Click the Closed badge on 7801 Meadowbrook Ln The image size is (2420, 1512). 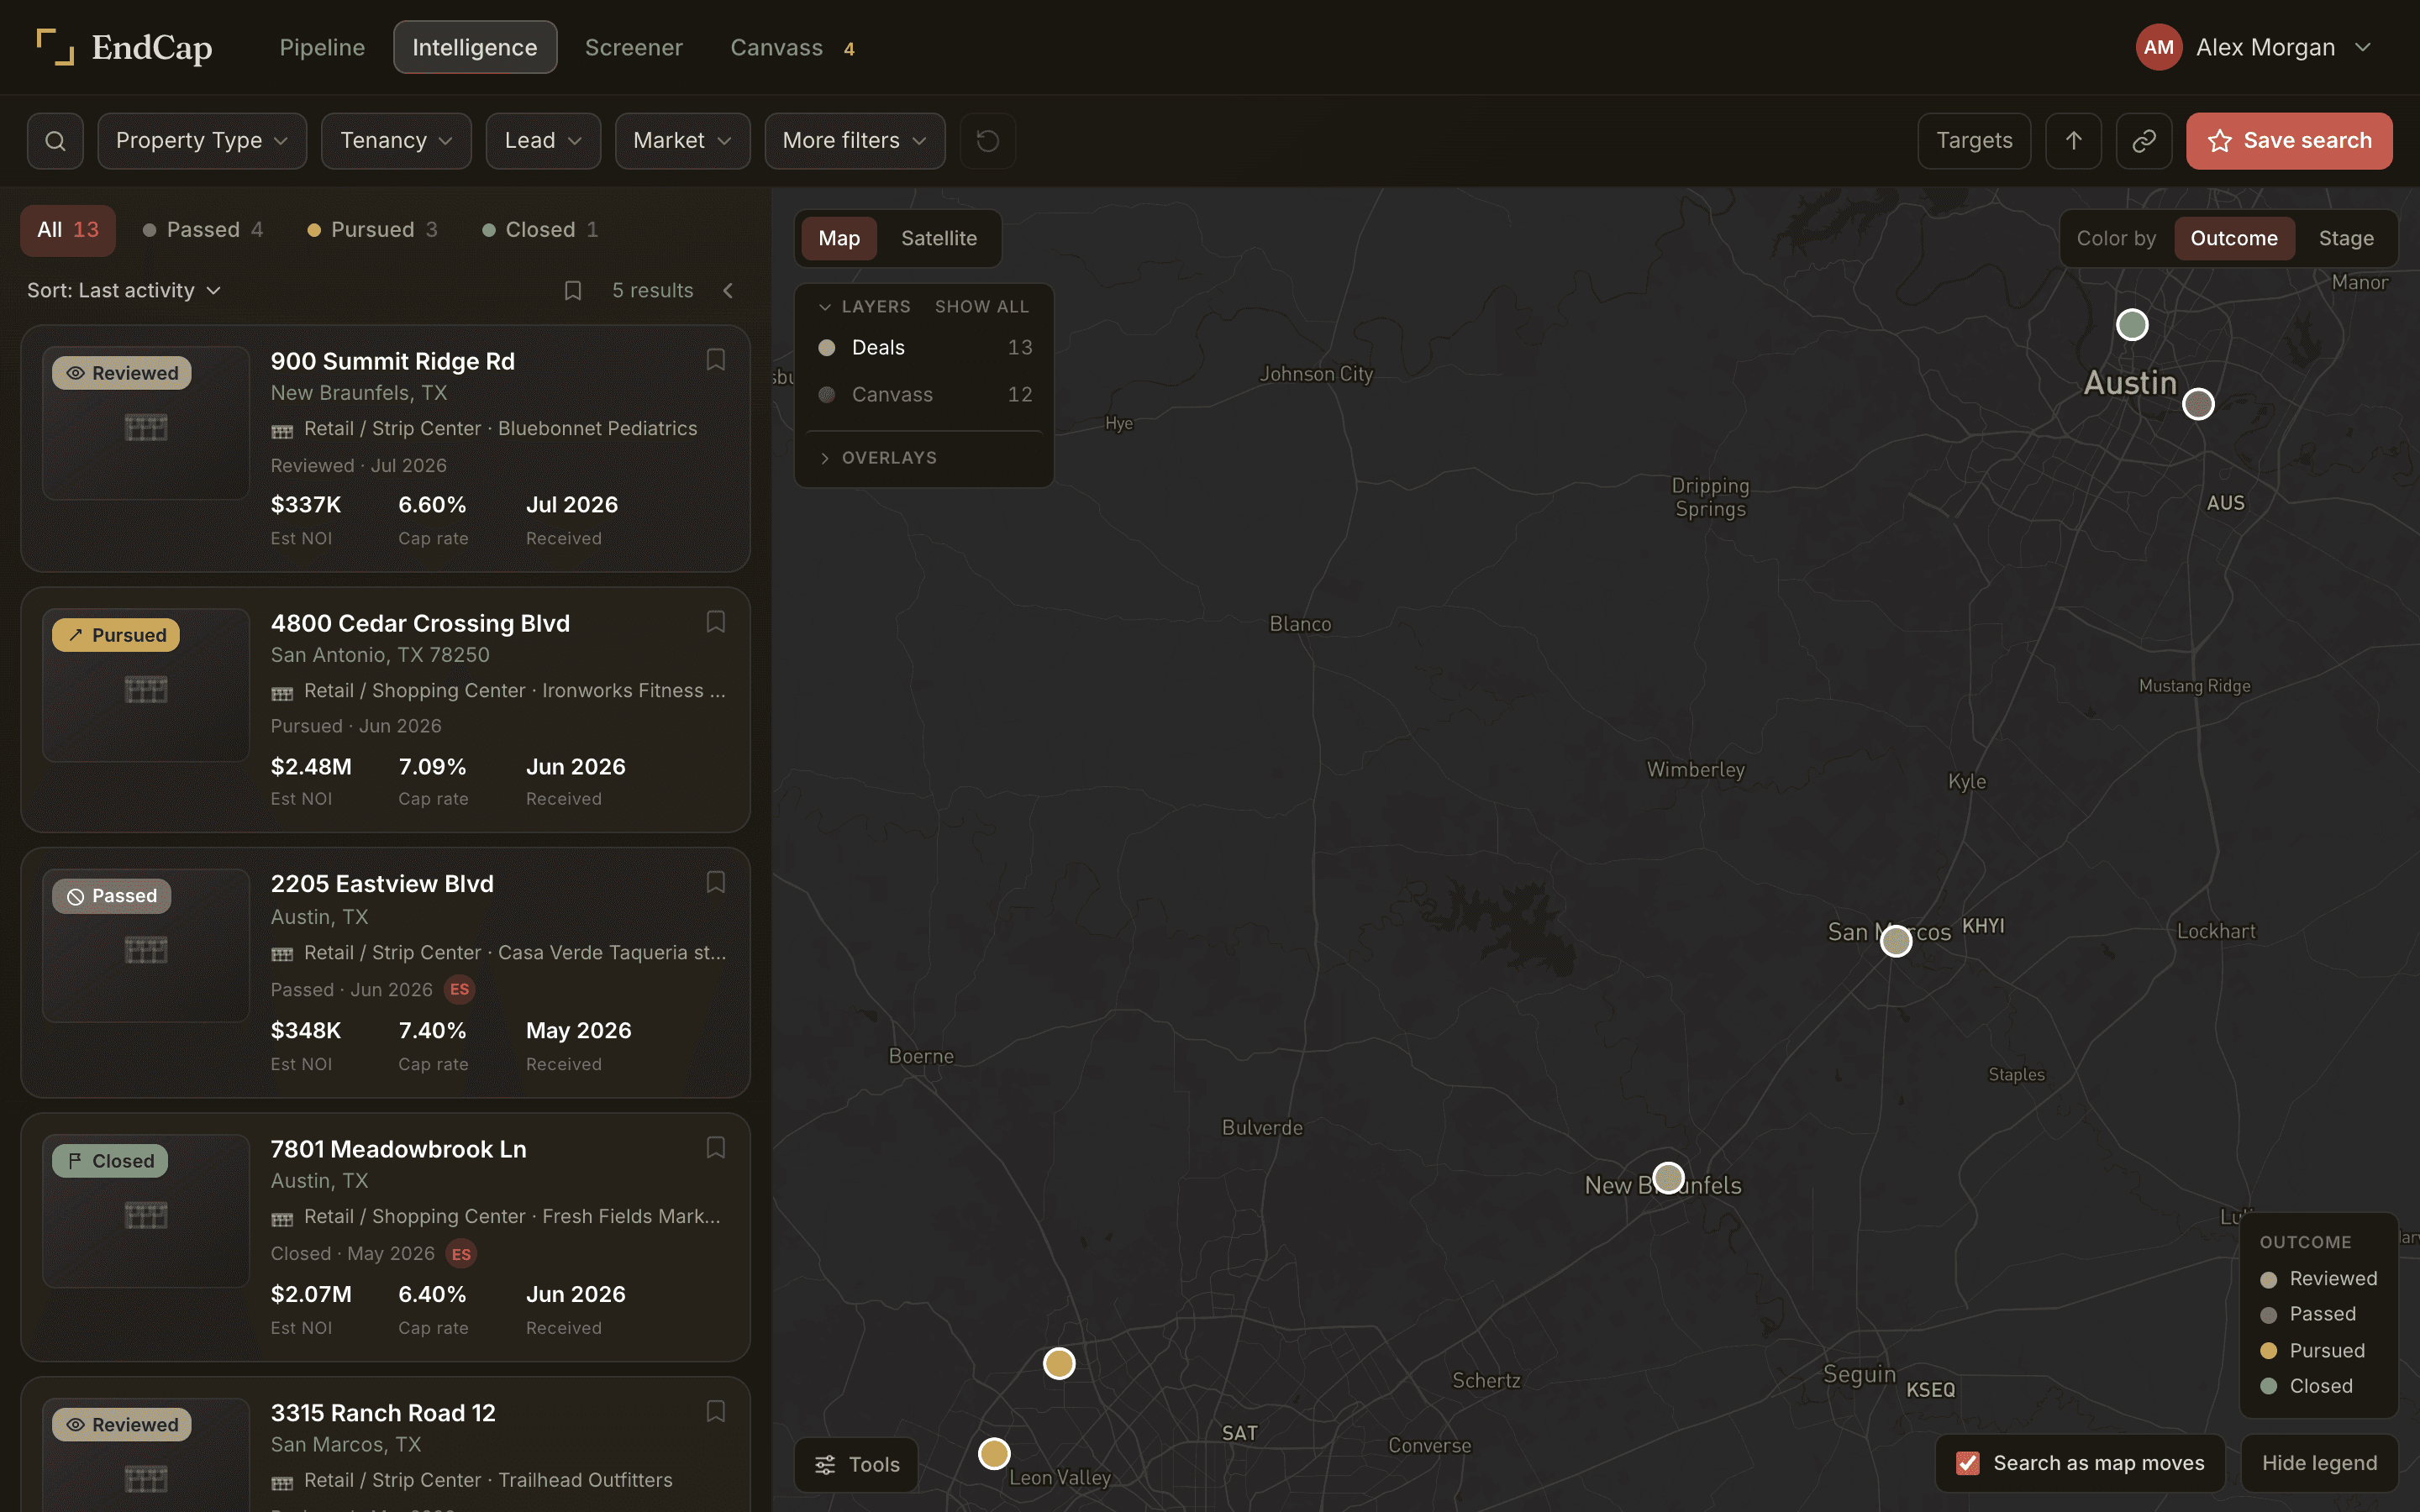click(110, 1161)
